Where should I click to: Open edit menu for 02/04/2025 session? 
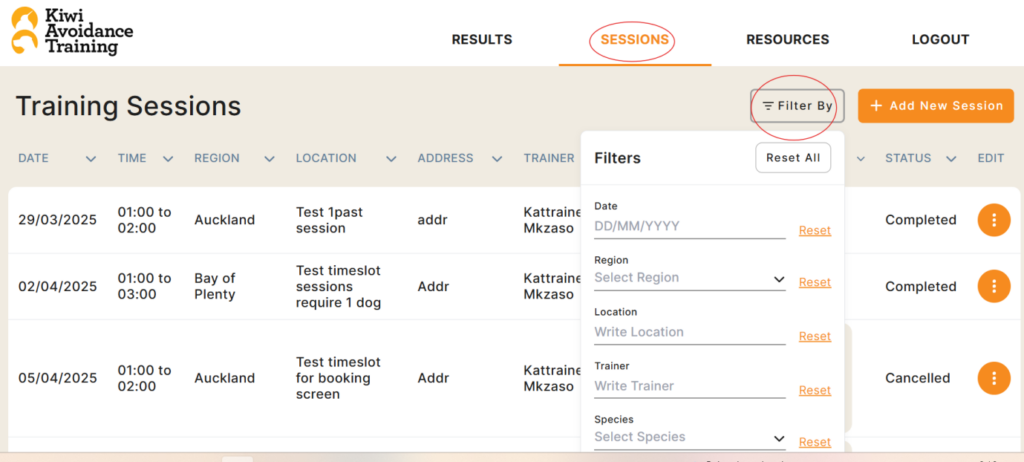pos(994,286)
